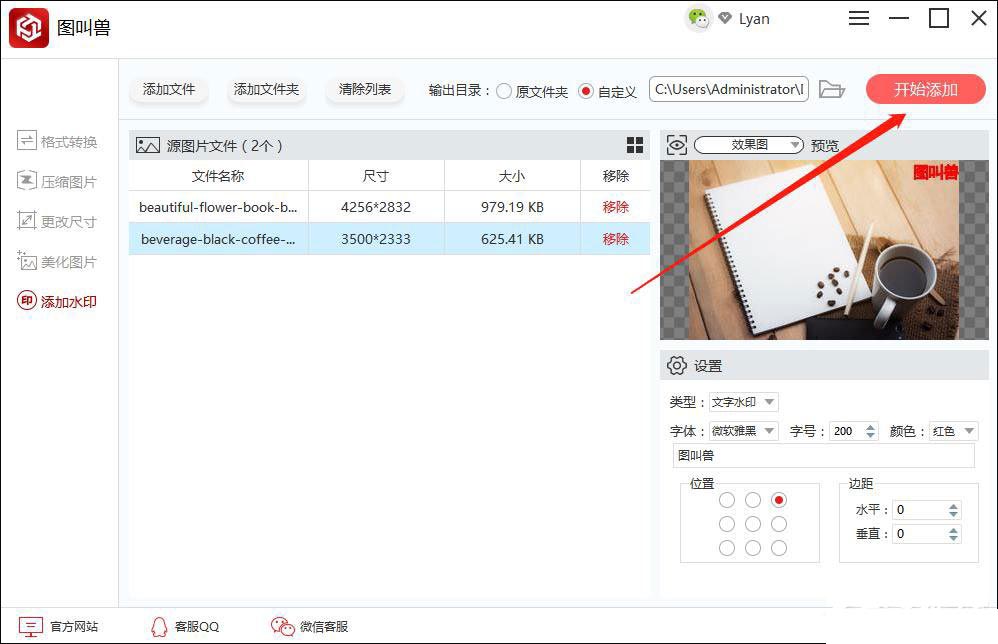Screen dimensions: 998x644
Task: Click 清除列表 to clear the file list
Action: click(x=363, y=89)
